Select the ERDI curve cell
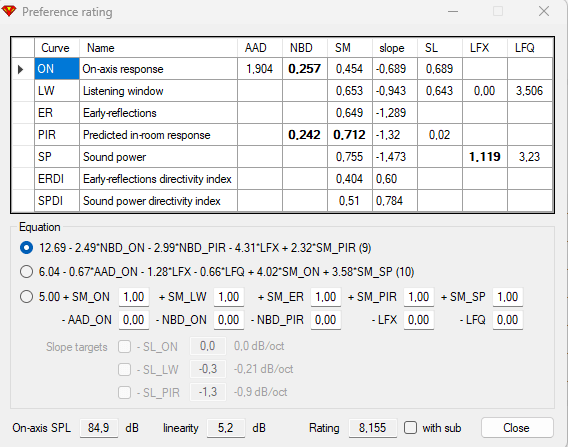 pos(57,179)
